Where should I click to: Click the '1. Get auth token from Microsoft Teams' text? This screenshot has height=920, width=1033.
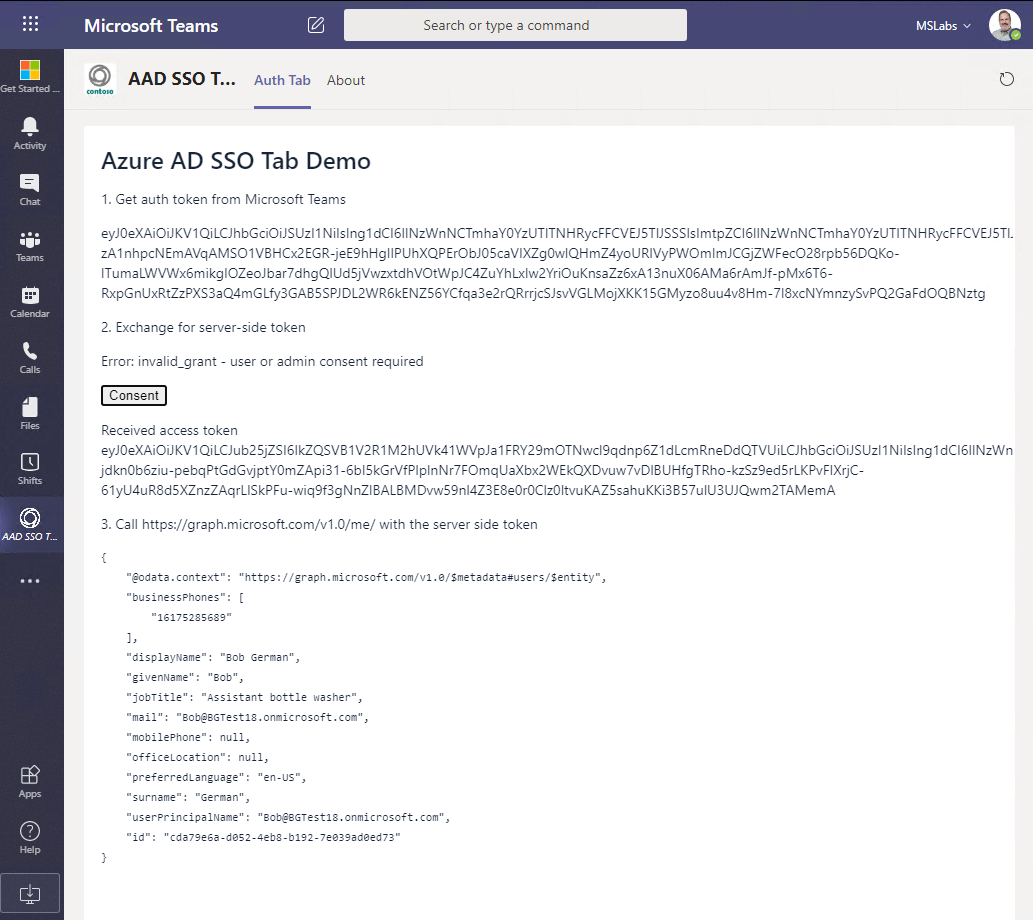tap(223, 200)
